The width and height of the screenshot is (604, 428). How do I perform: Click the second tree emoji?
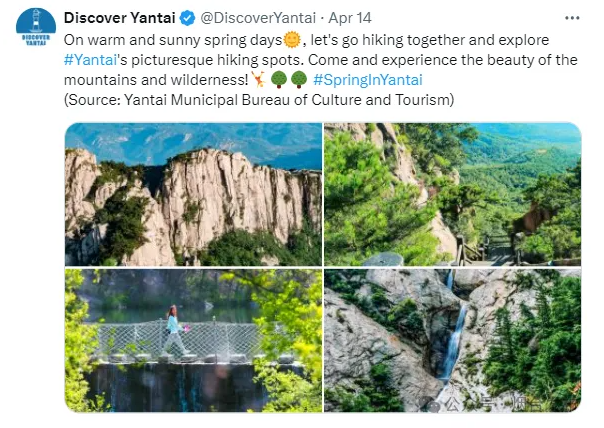pyautogui.click(x=298, y=80)
